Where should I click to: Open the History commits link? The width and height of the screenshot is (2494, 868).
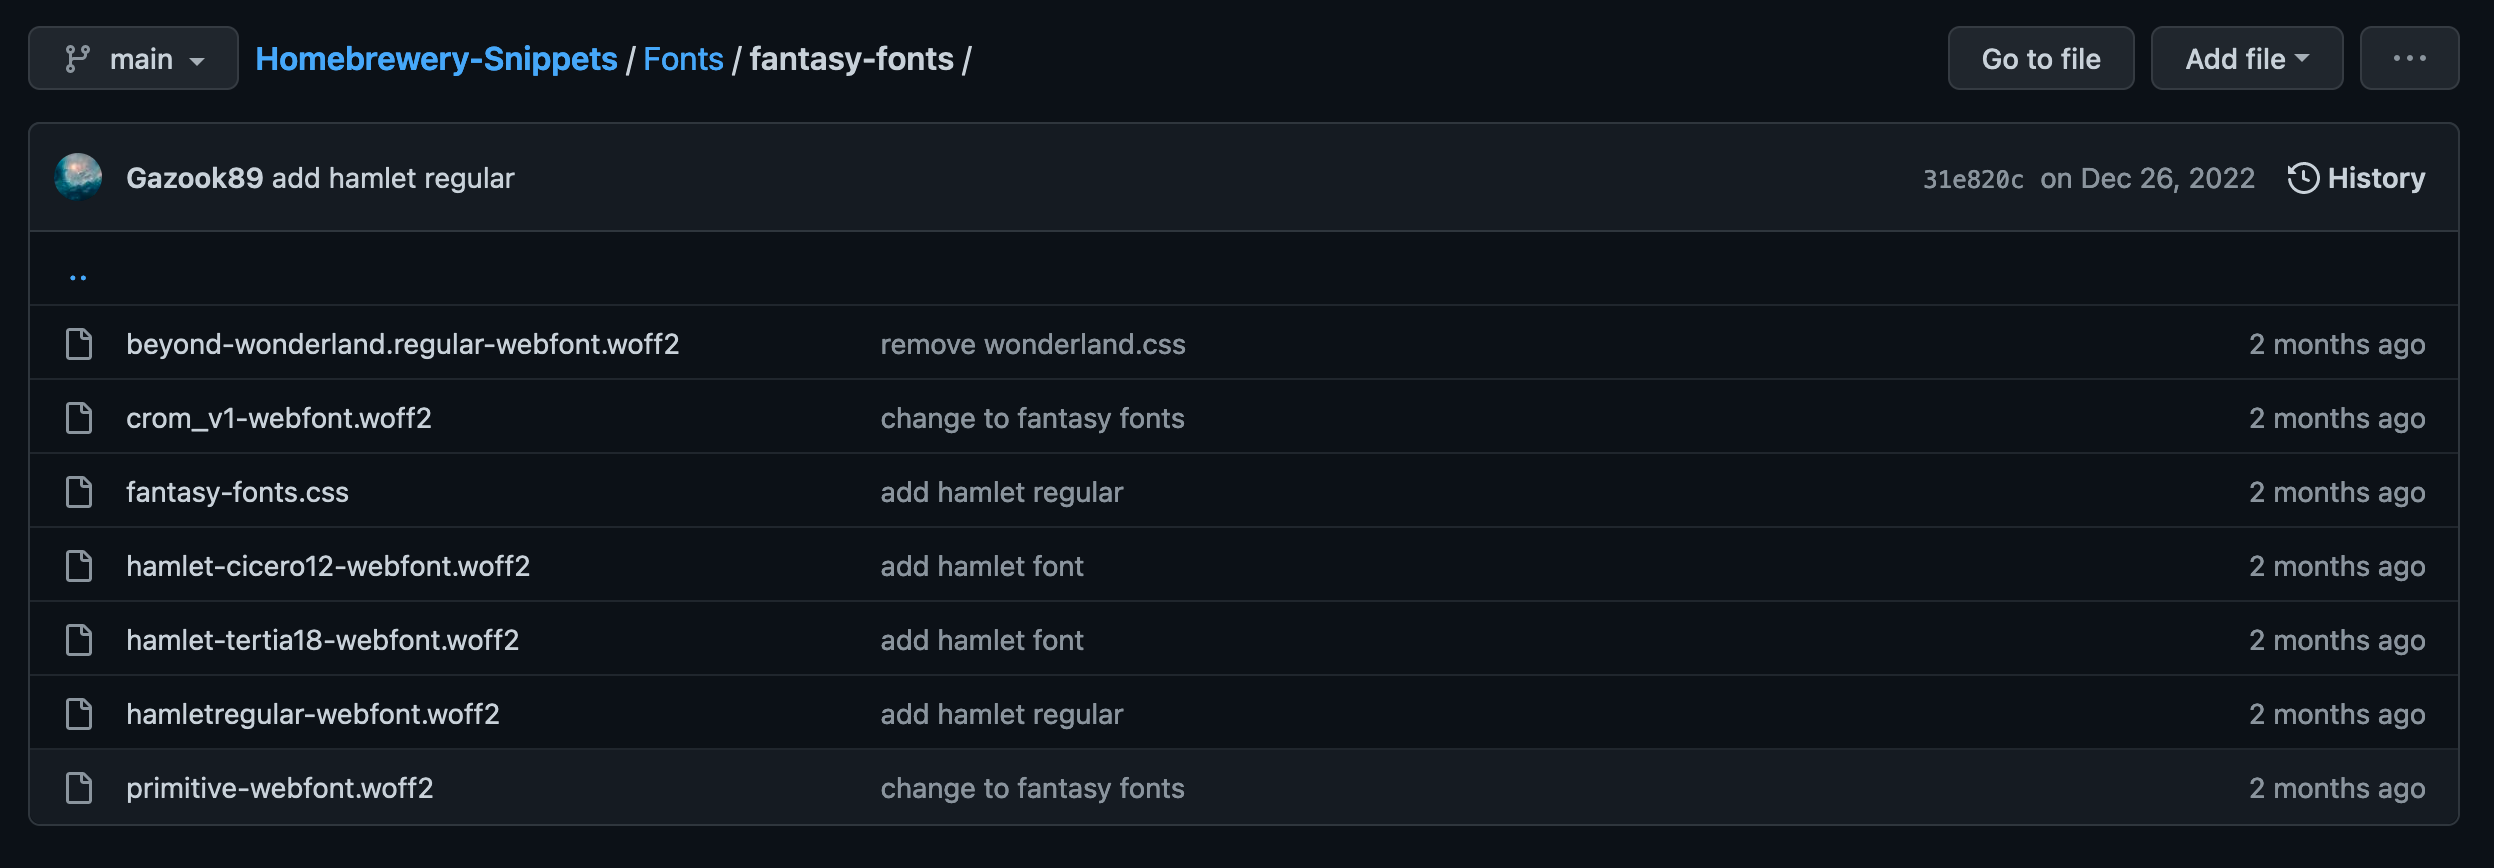[x=2375, y=178]
